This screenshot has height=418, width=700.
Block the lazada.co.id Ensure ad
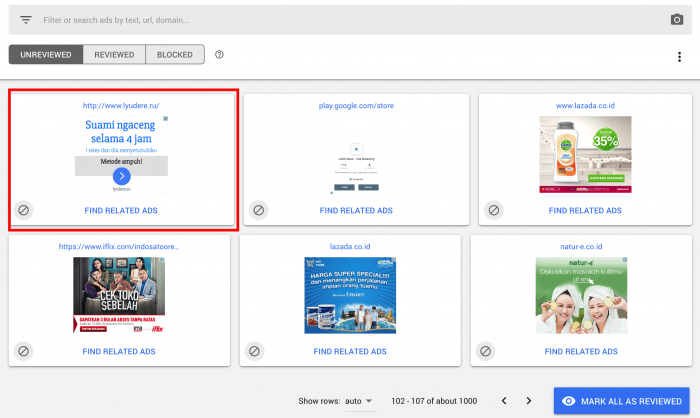coord(254,351)
